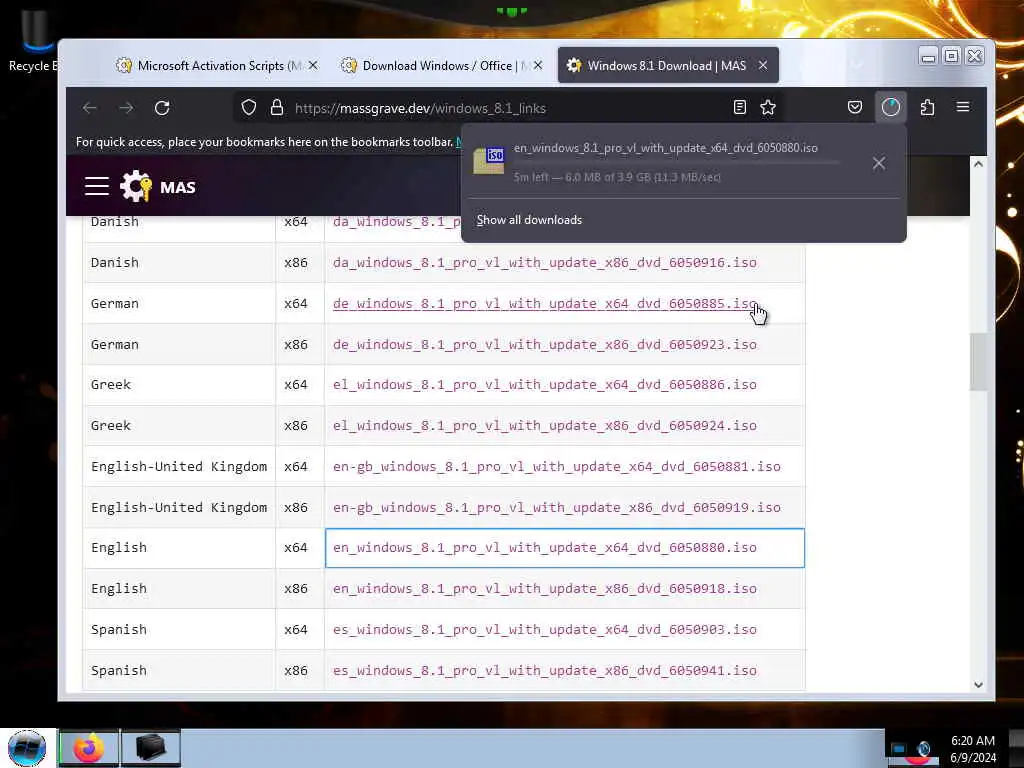The width and height of the screenshot is (1024, 768).
Task: Open the downloads progress button
Action: point(891,108)
